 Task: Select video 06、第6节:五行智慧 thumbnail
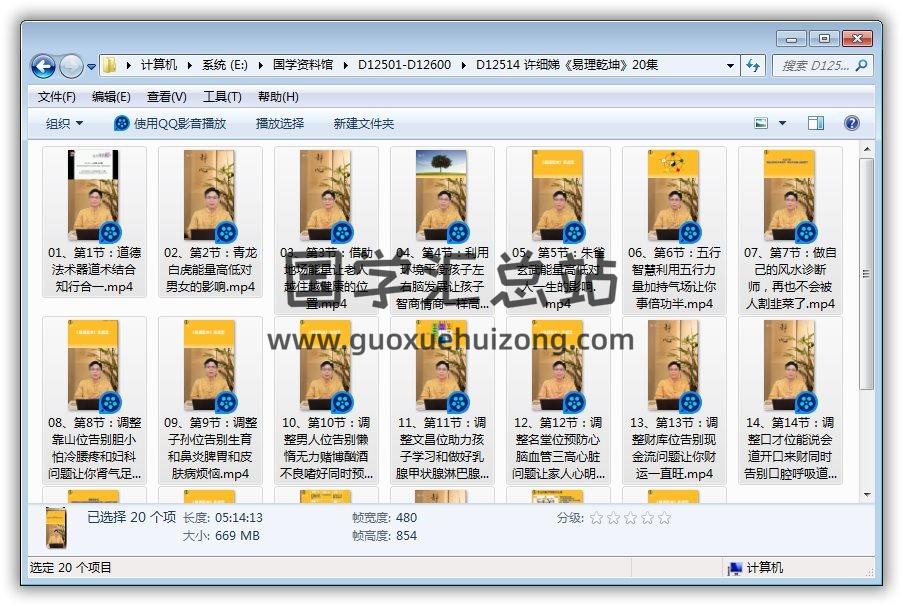click(674, 195)
